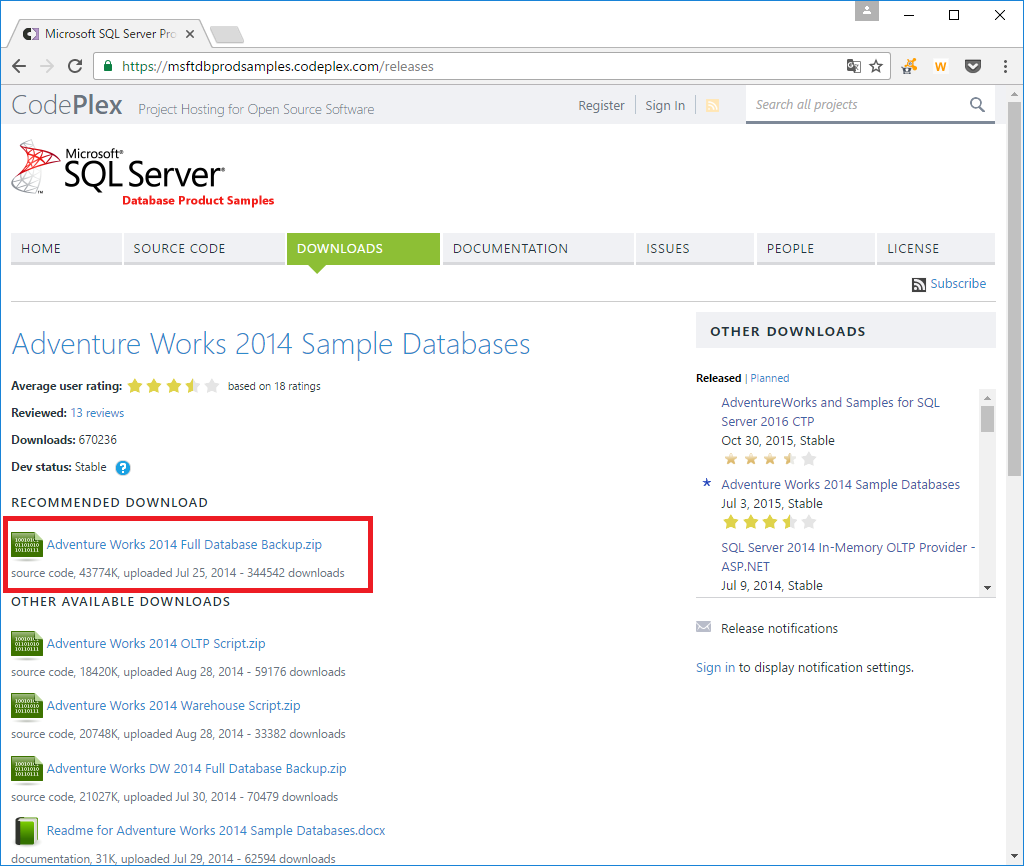Viewport: 1024px width, 866px height.
Task: Click the Warehouse Script.zip file icon
Action: [x=27, y=707]
